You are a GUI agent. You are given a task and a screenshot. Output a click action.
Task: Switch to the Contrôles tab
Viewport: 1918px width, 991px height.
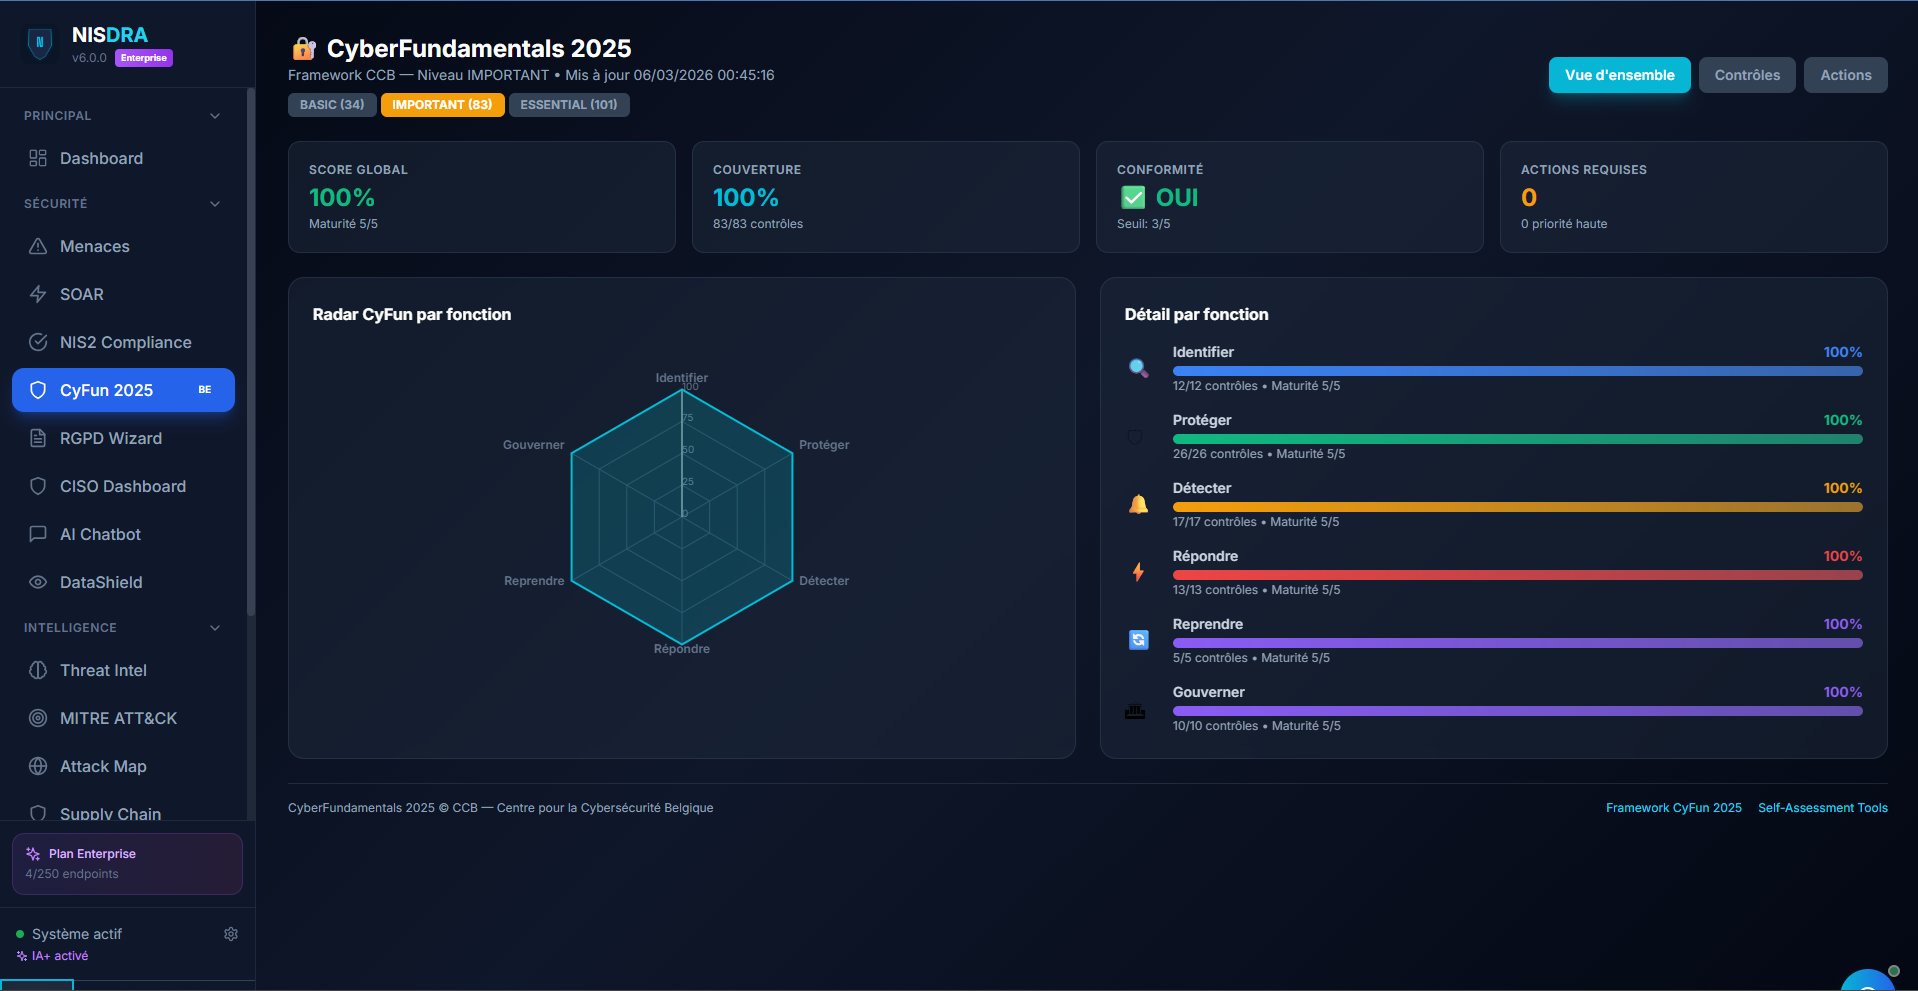1747,75
